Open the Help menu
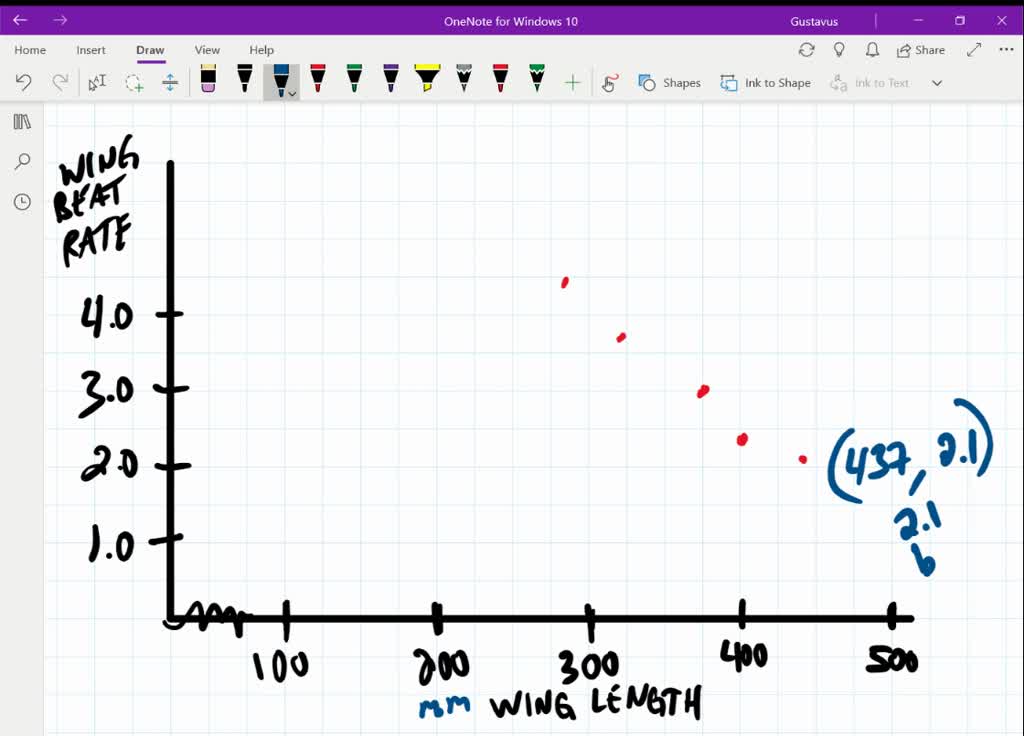This screenshot has width=1024, height=736. [x=261, y=49]
